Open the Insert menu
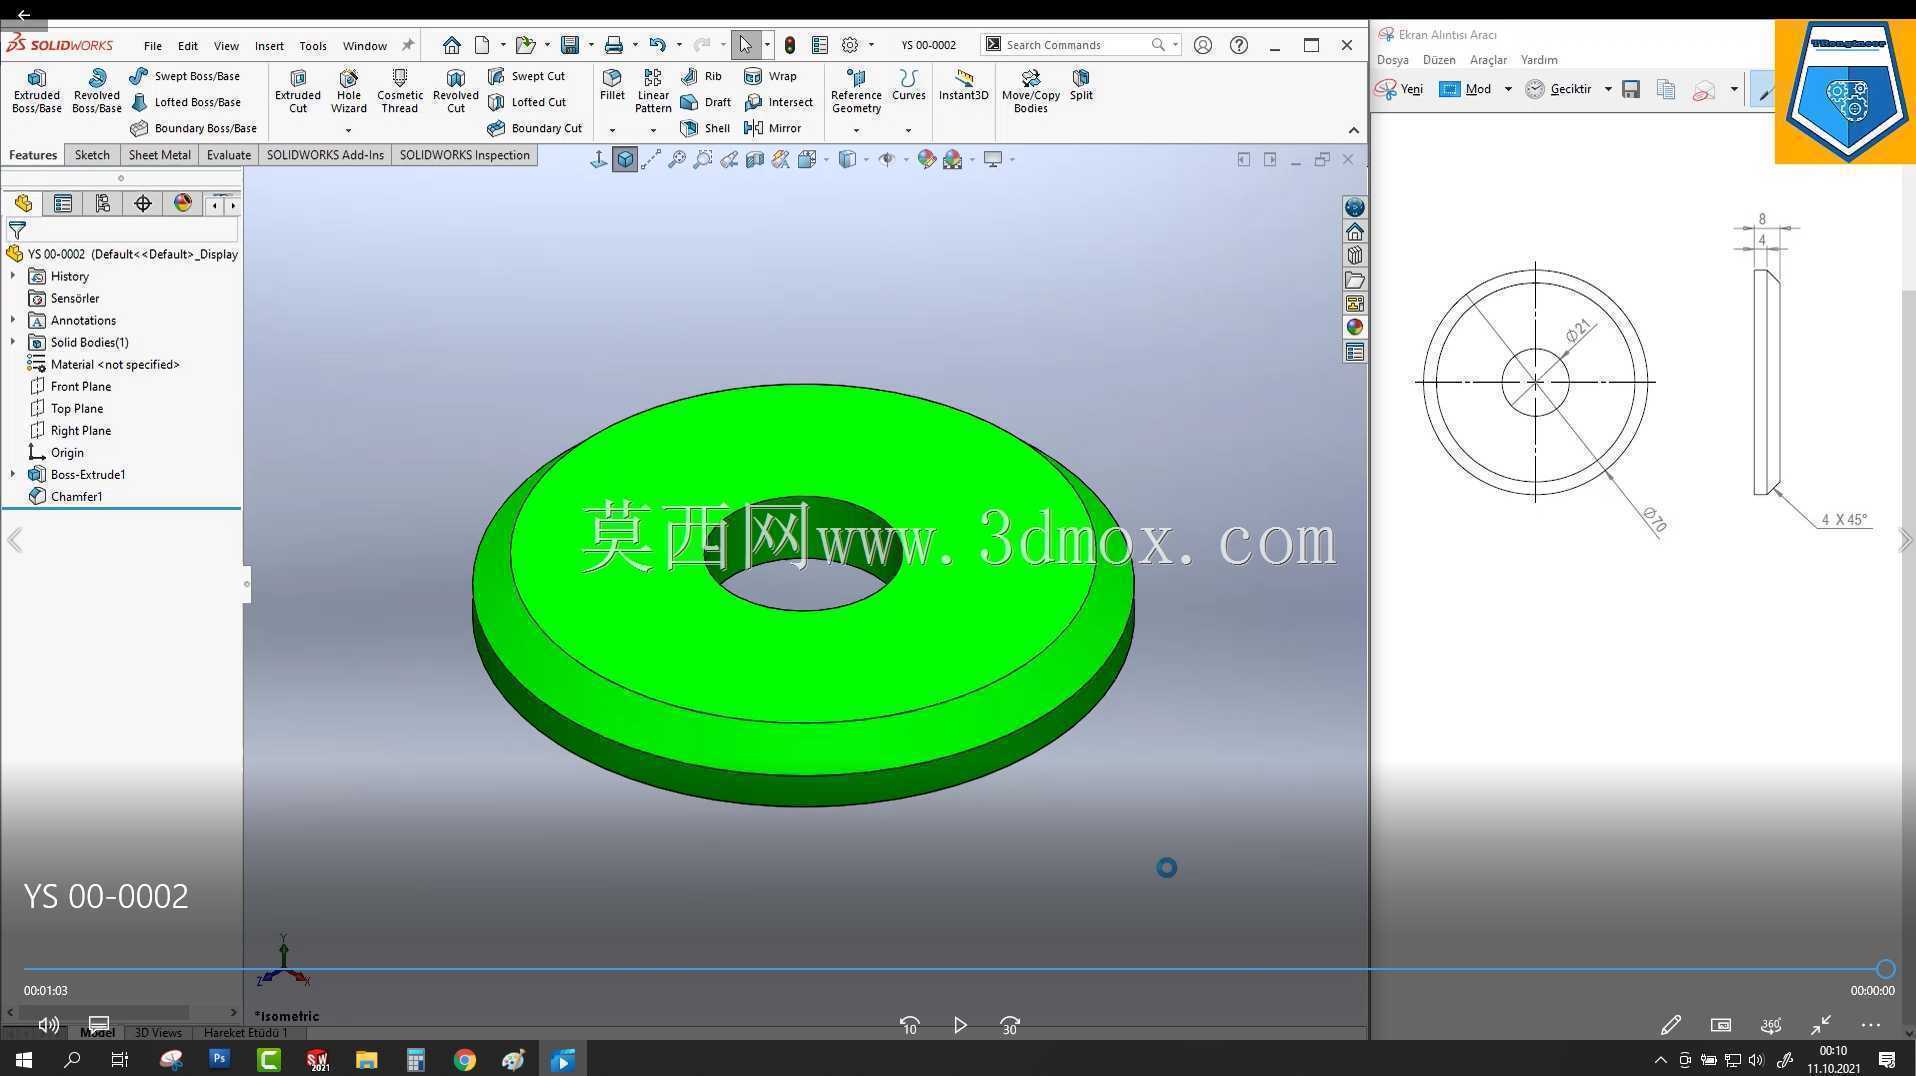 [x=269, y=46]
